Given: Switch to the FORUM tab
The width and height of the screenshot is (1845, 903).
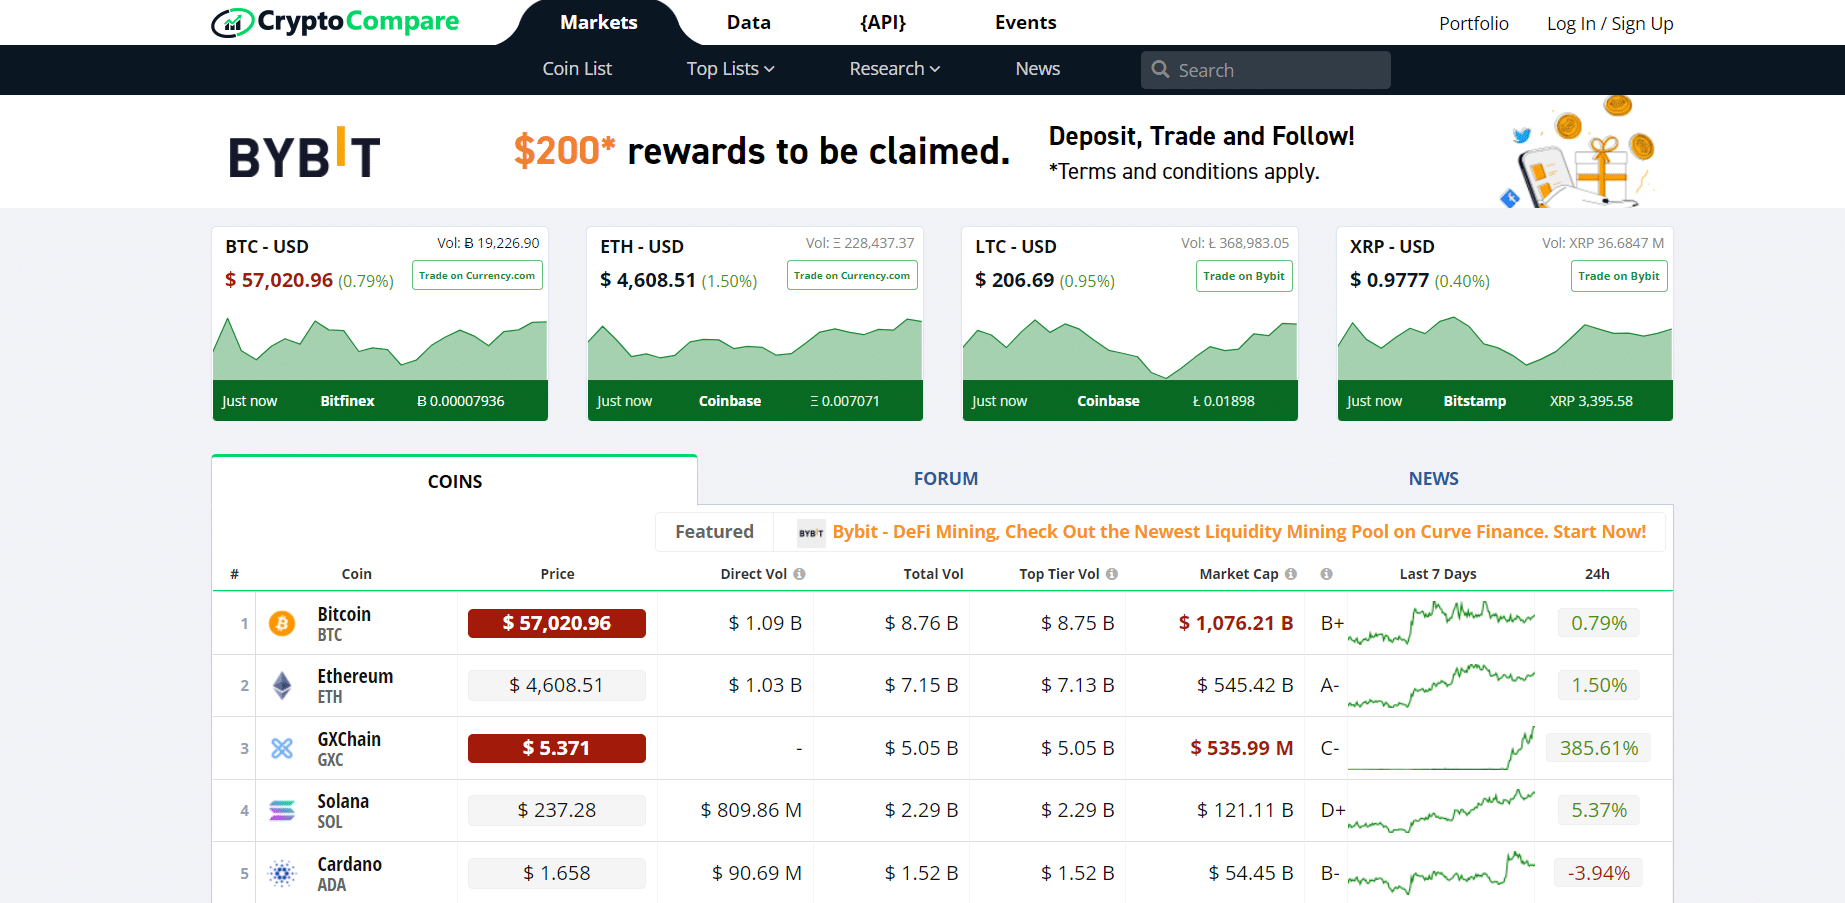Looking at the screenshot, I should click(x=946, y=479).
